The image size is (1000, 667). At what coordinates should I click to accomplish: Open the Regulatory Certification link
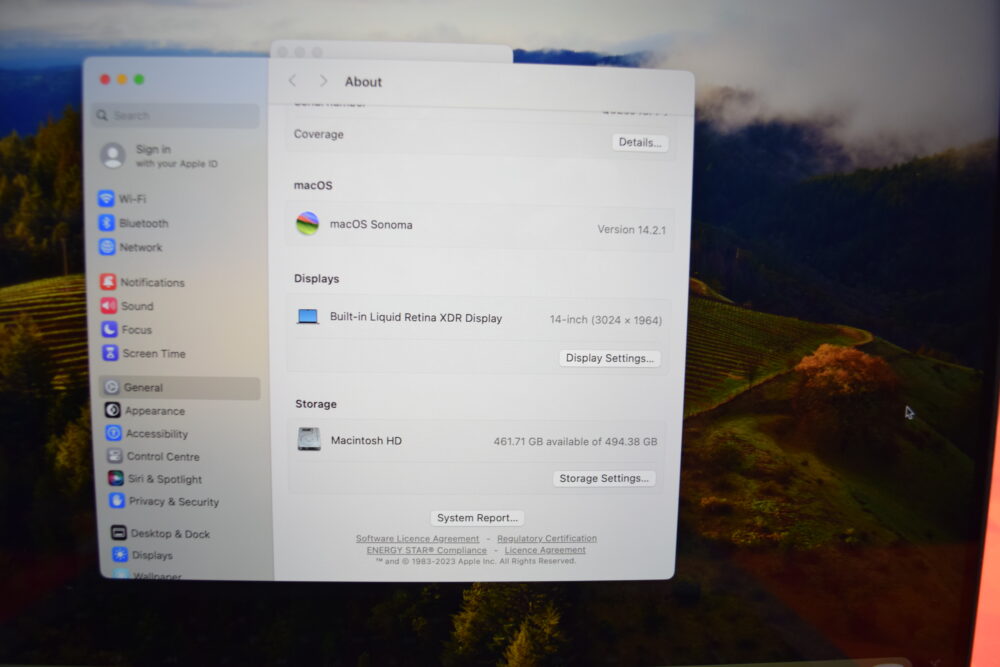click(547, 539)
